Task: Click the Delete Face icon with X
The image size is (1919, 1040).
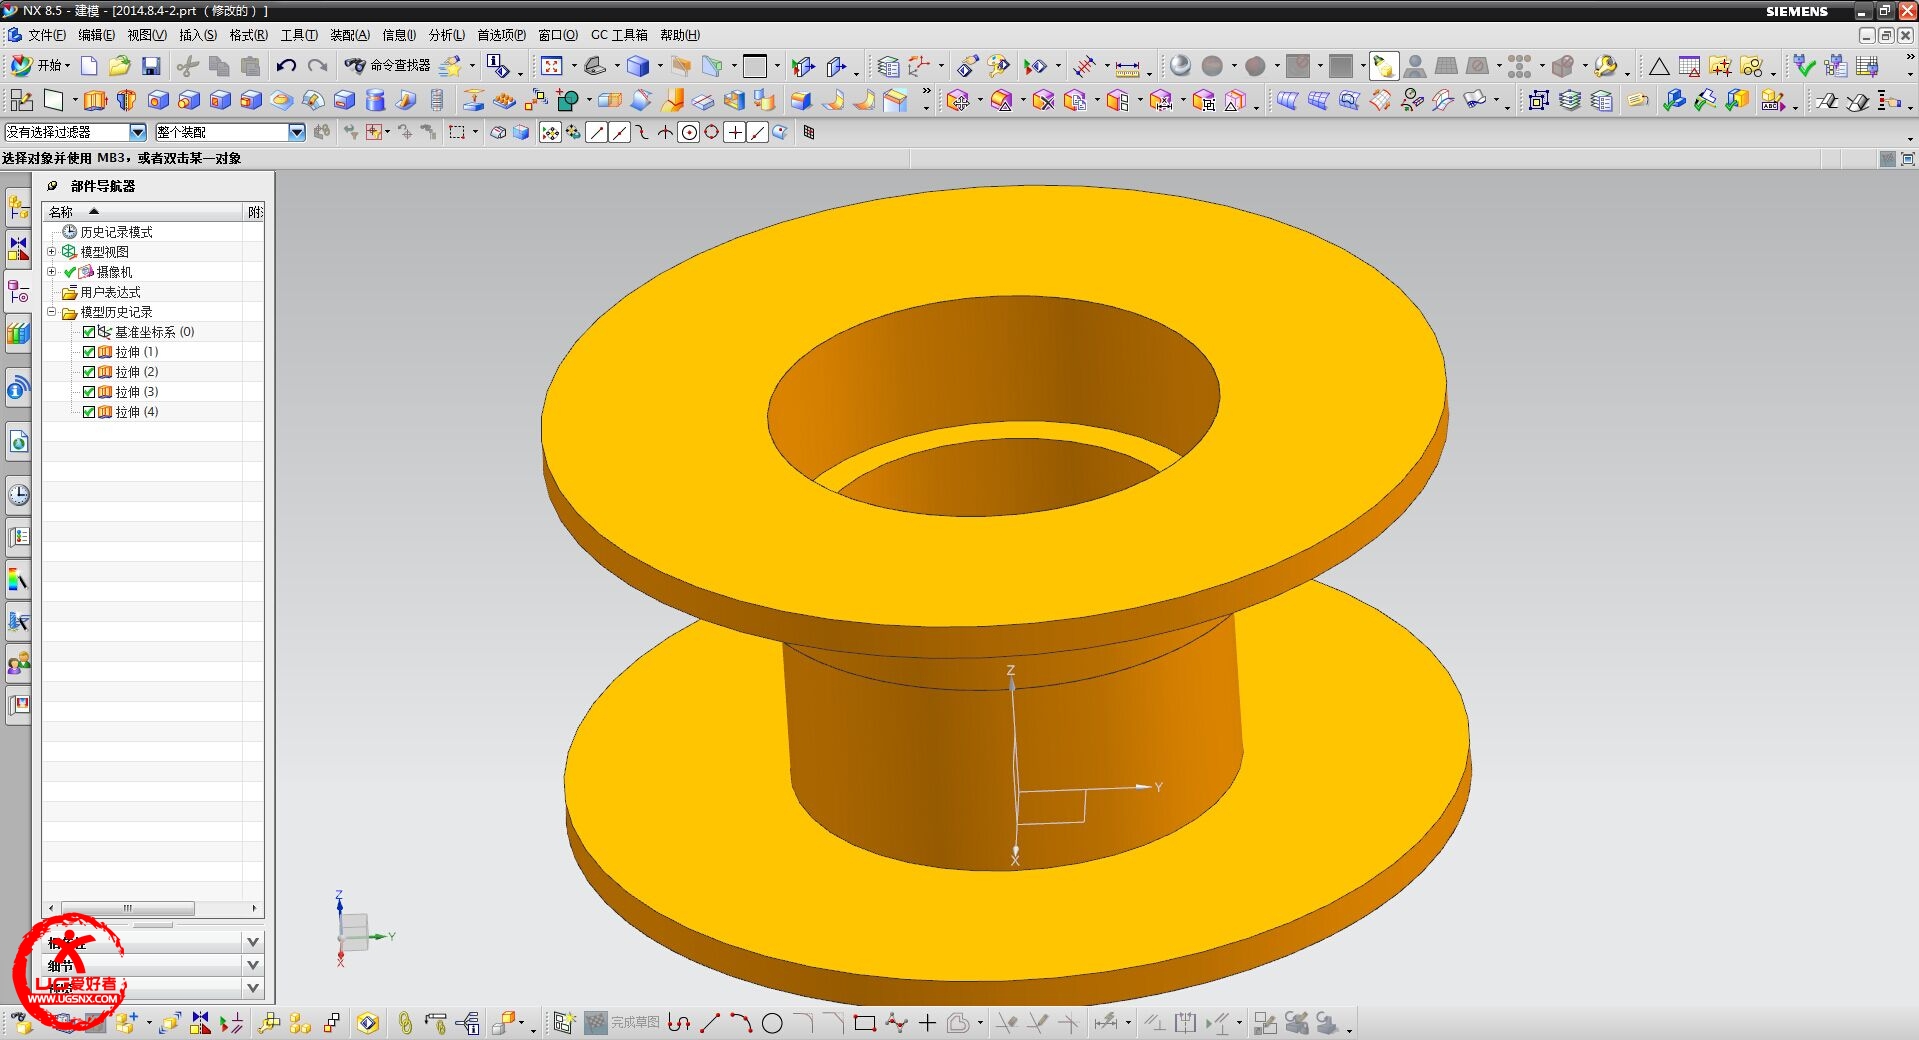Action: point(1043,100)
